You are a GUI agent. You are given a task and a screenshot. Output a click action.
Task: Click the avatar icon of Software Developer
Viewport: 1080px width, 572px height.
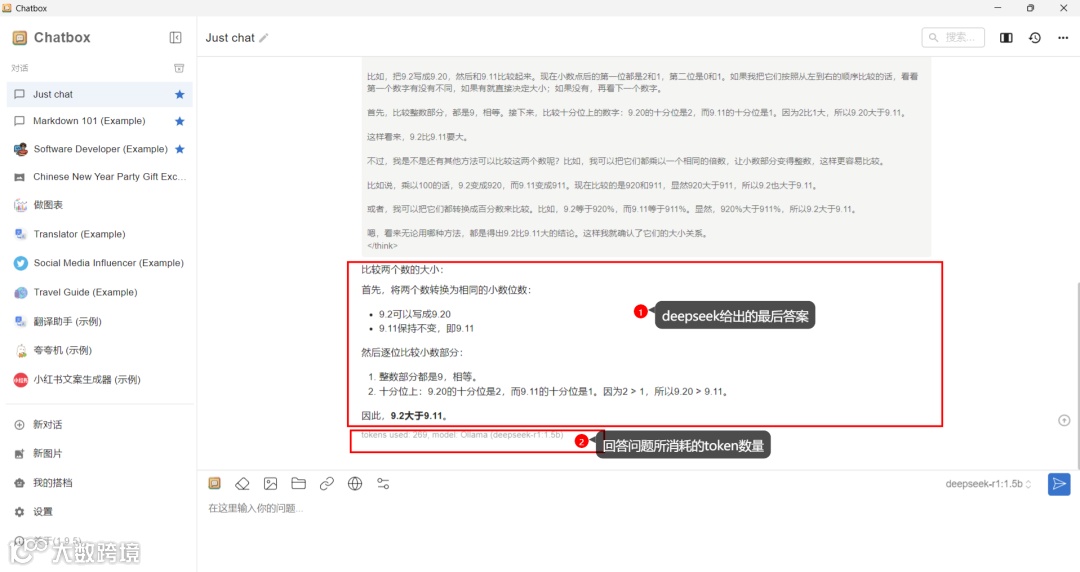pyautogui.click(x=21, y=149)
